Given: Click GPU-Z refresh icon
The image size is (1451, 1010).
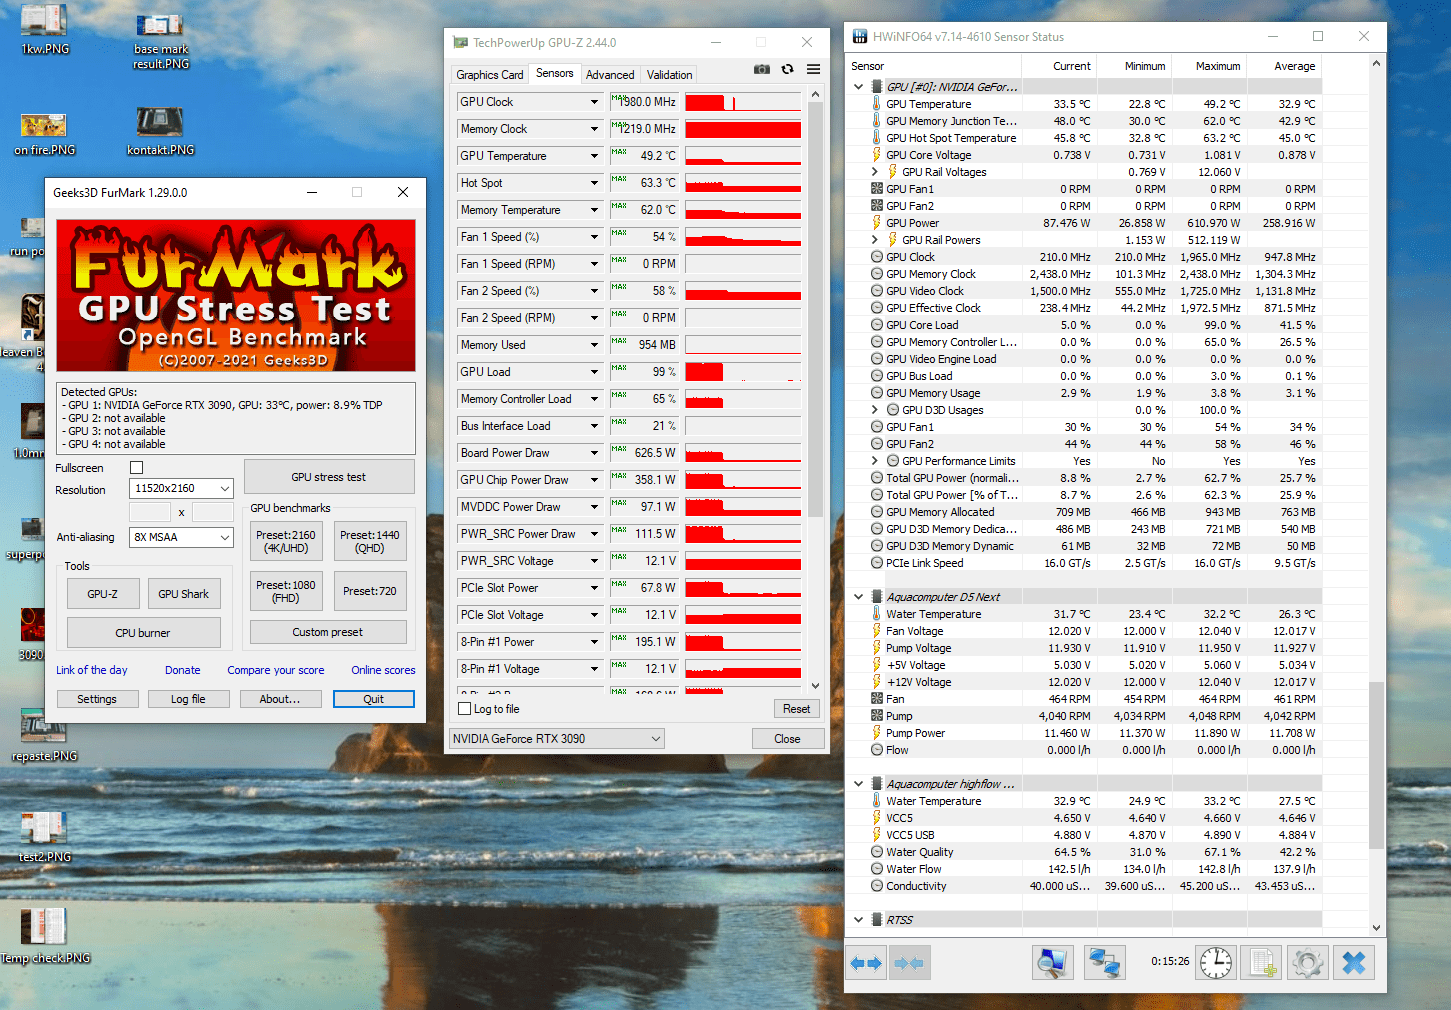Looking at the screenshot, I should tap(788, 69).
